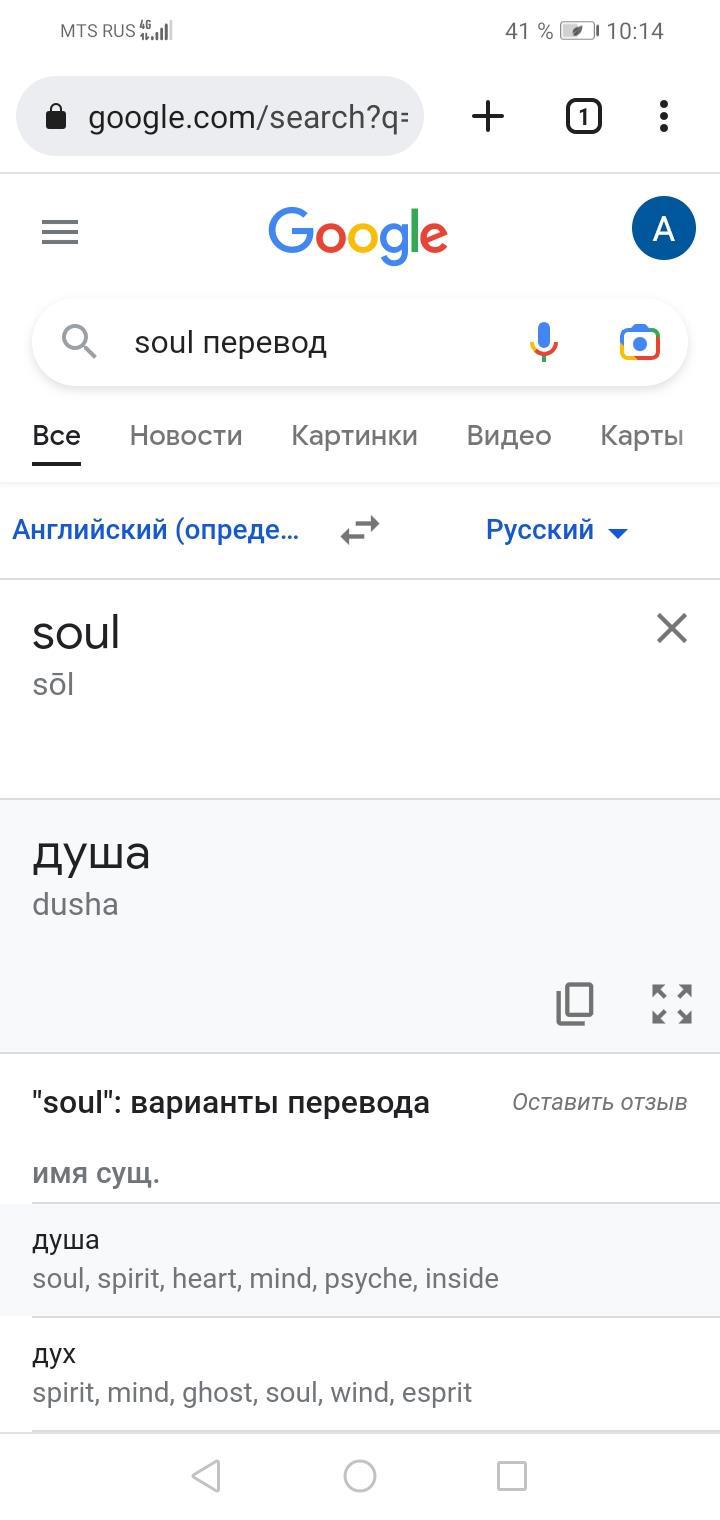Open the Русский target language dropdown
This screenshot has height=1520, width=720.
coord(556,529)
